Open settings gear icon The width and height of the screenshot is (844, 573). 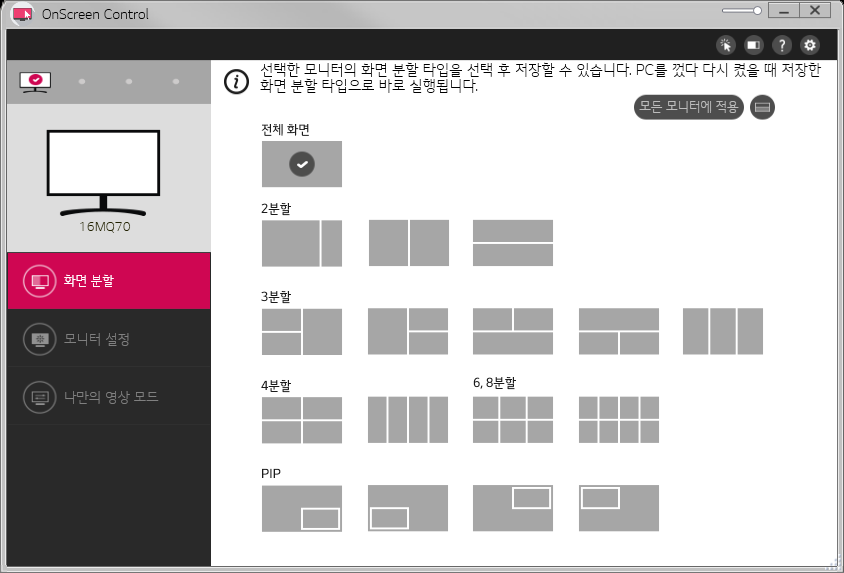coord(810,45)
